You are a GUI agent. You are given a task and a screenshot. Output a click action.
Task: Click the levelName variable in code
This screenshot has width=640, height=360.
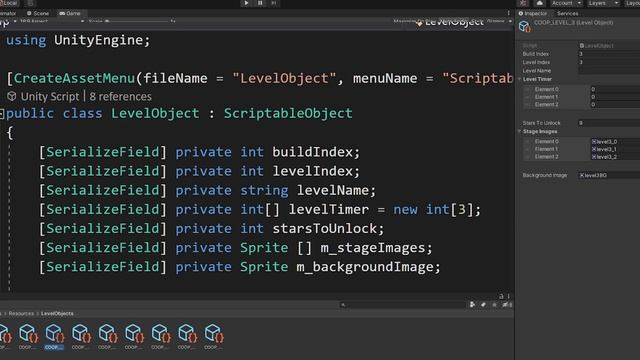332,190
